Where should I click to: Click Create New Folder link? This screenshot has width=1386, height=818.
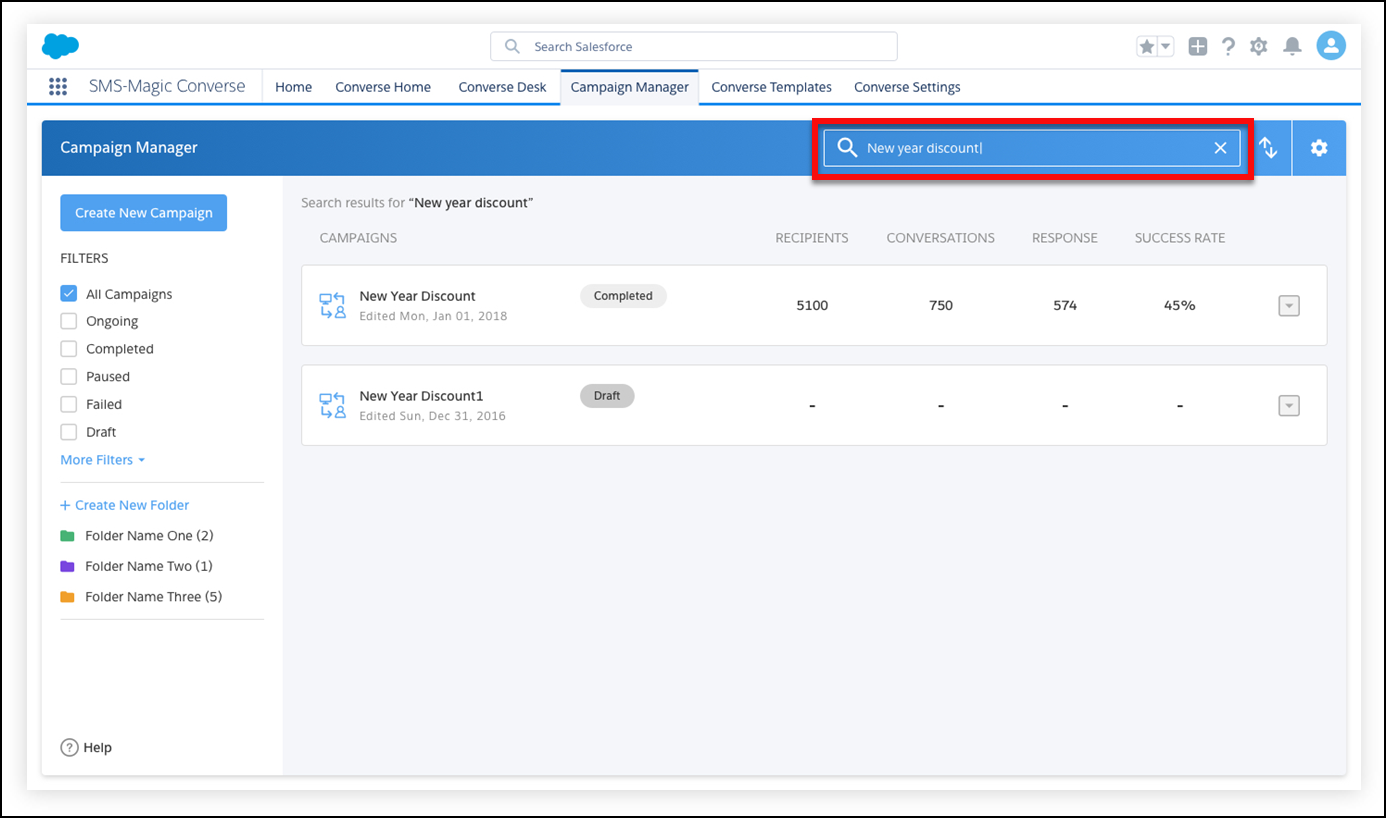click(124, 505)
